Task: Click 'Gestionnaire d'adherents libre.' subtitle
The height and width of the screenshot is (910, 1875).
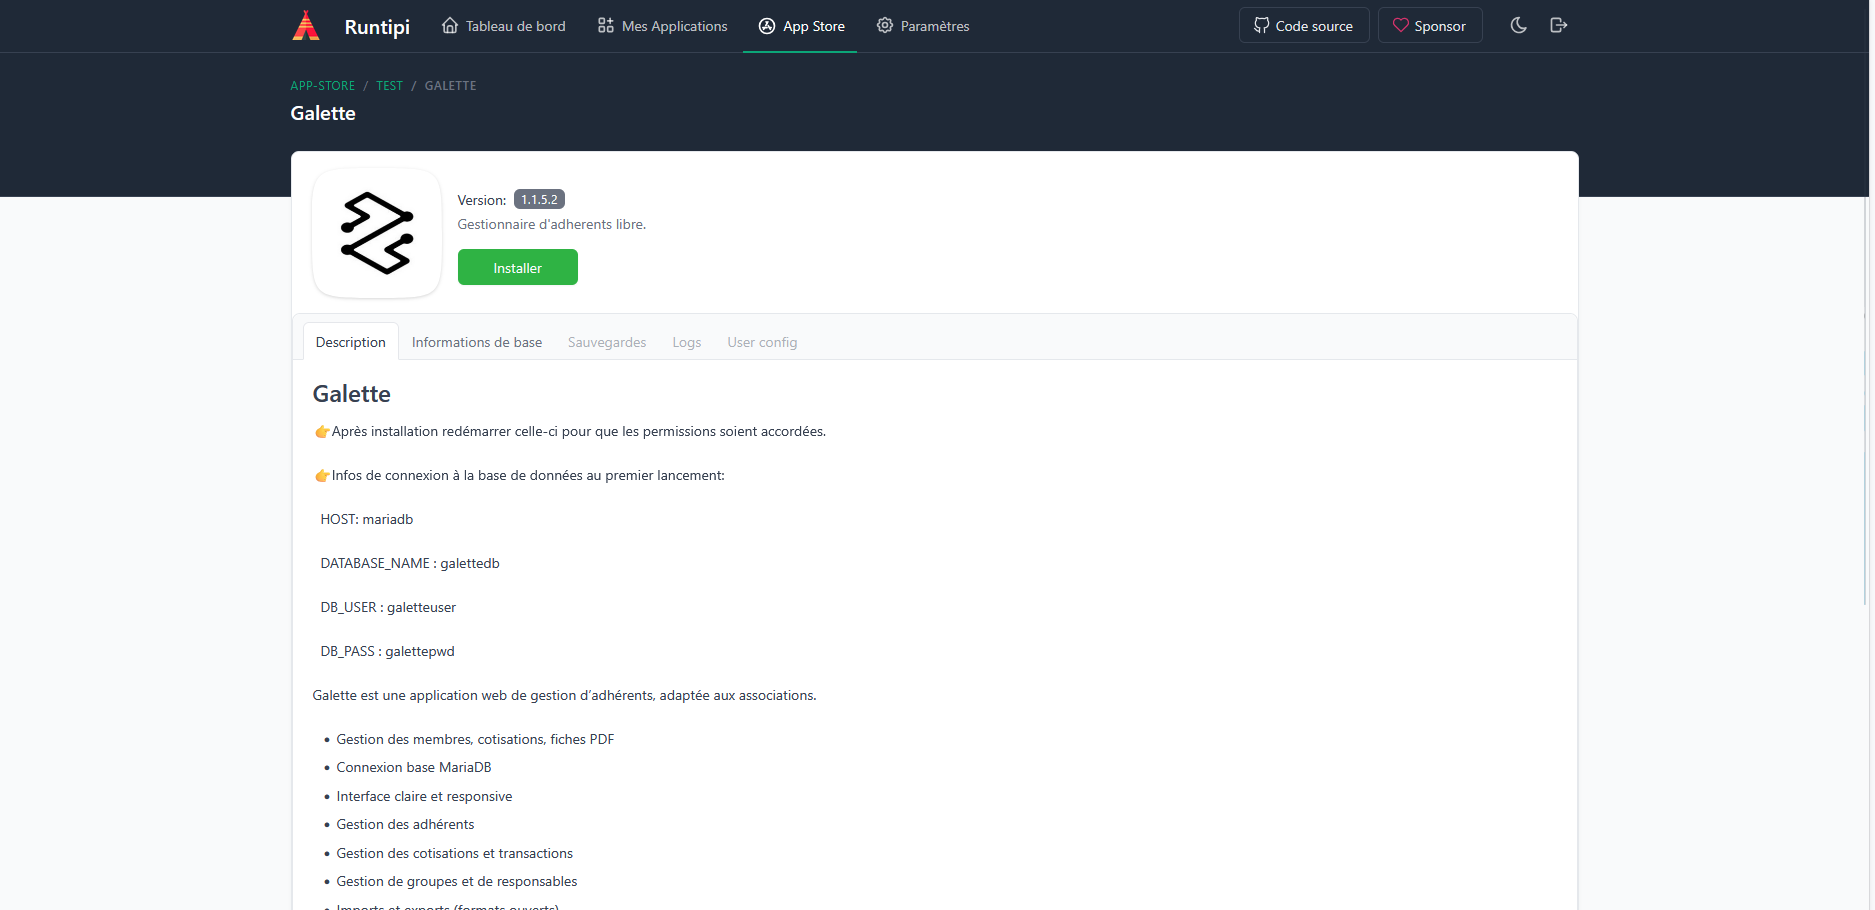Action: click(552, 224)
